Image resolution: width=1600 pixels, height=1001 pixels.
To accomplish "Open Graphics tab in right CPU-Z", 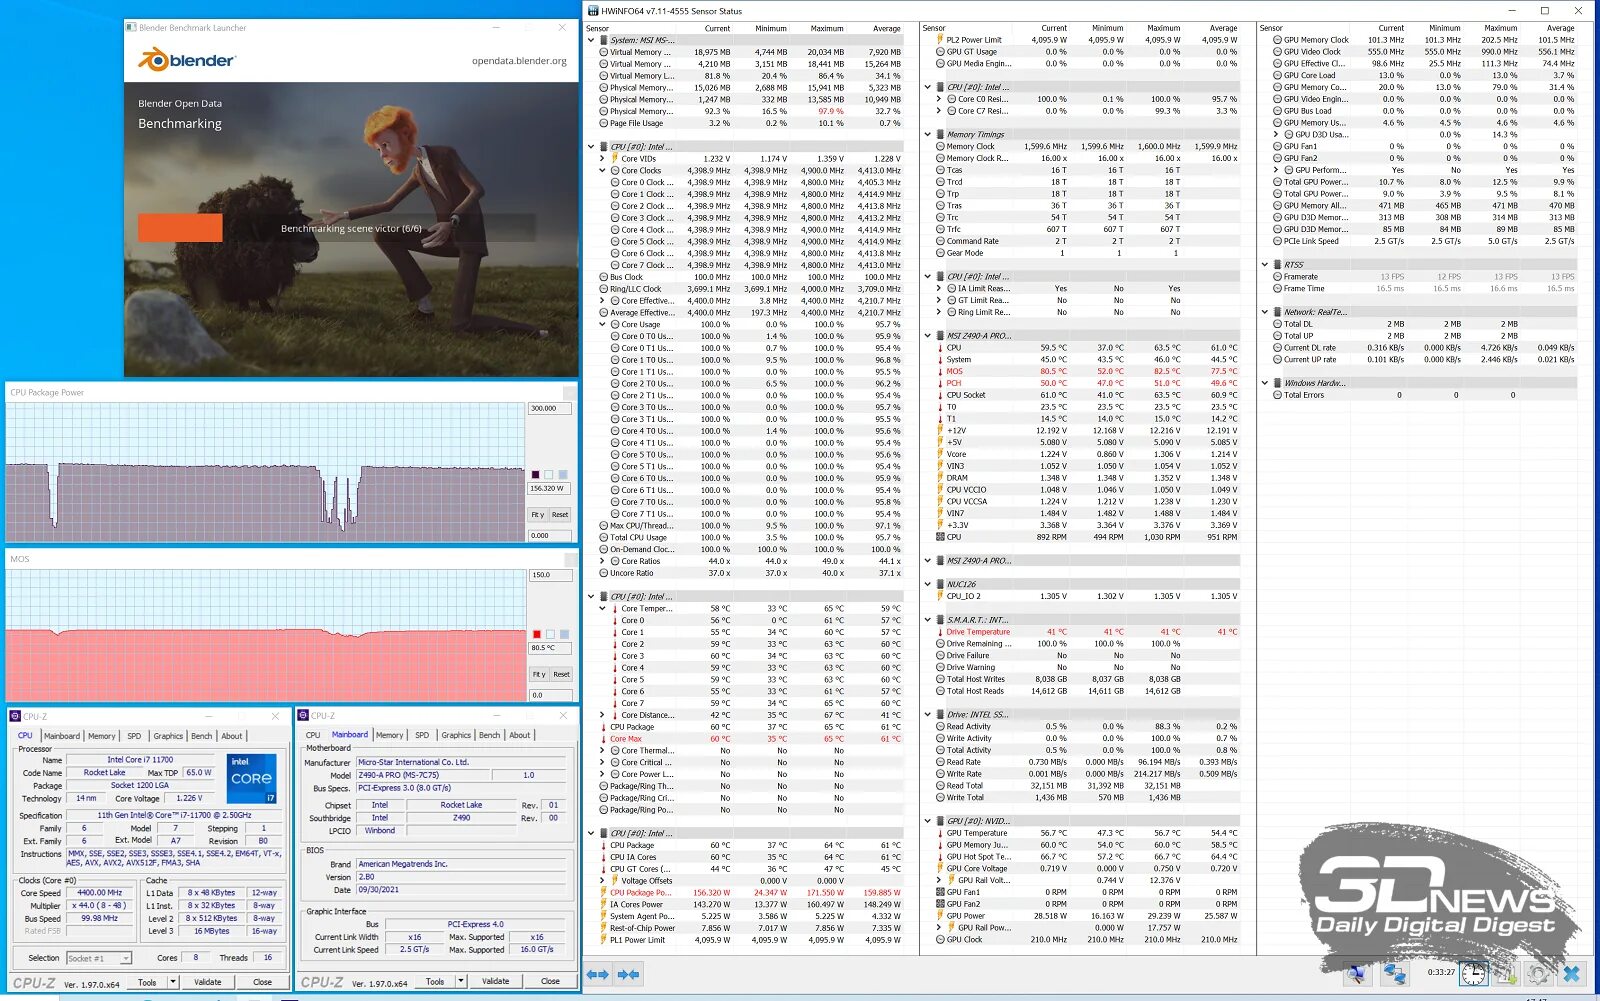I will [456, 735].
